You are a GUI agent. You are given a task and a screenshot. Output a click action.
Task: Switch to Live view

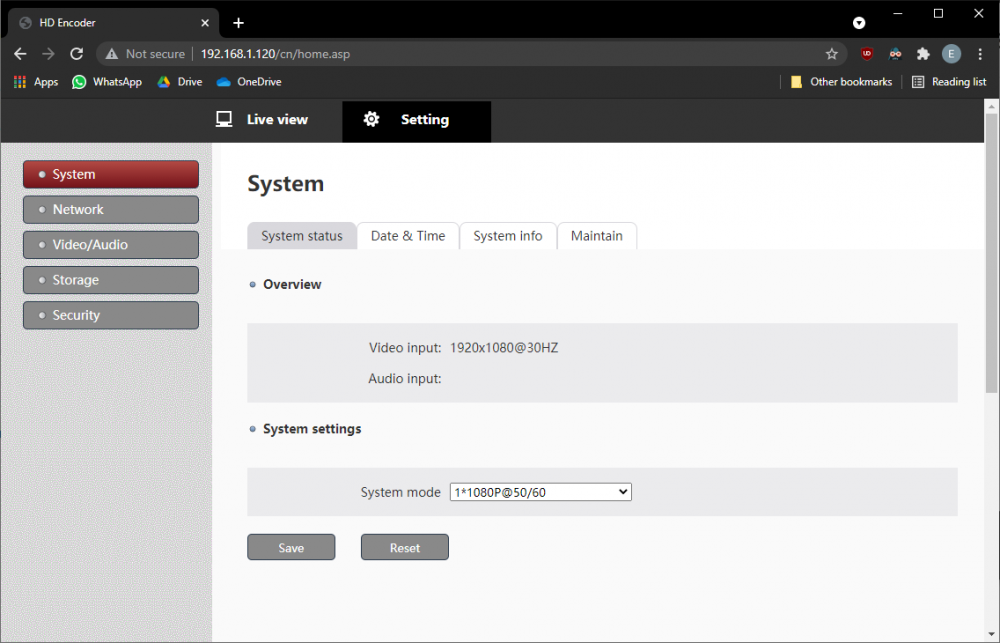pyautogui.click(x=261, y=119)
